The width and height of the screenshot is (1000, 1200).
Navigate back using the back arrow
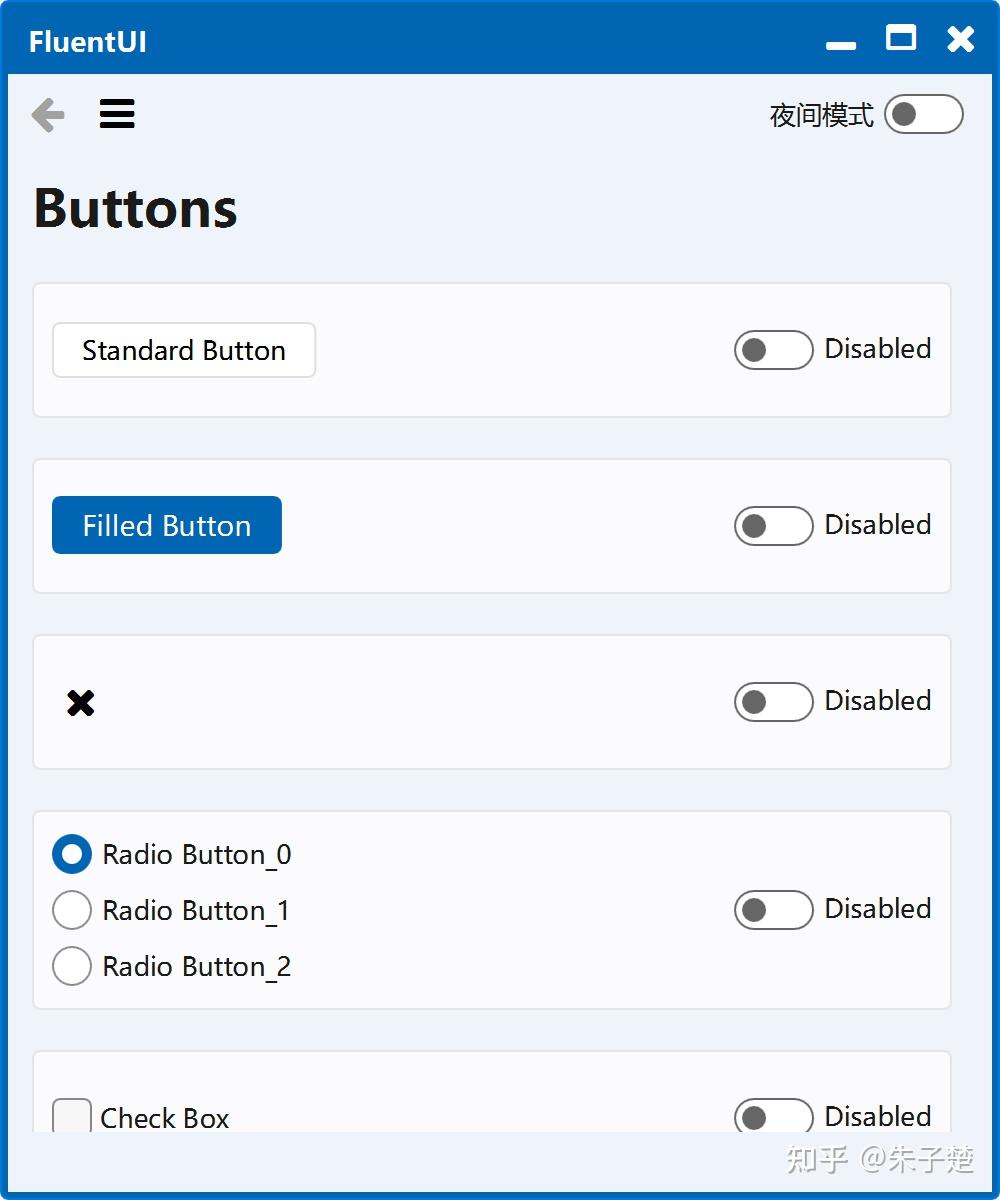(47, 114)
